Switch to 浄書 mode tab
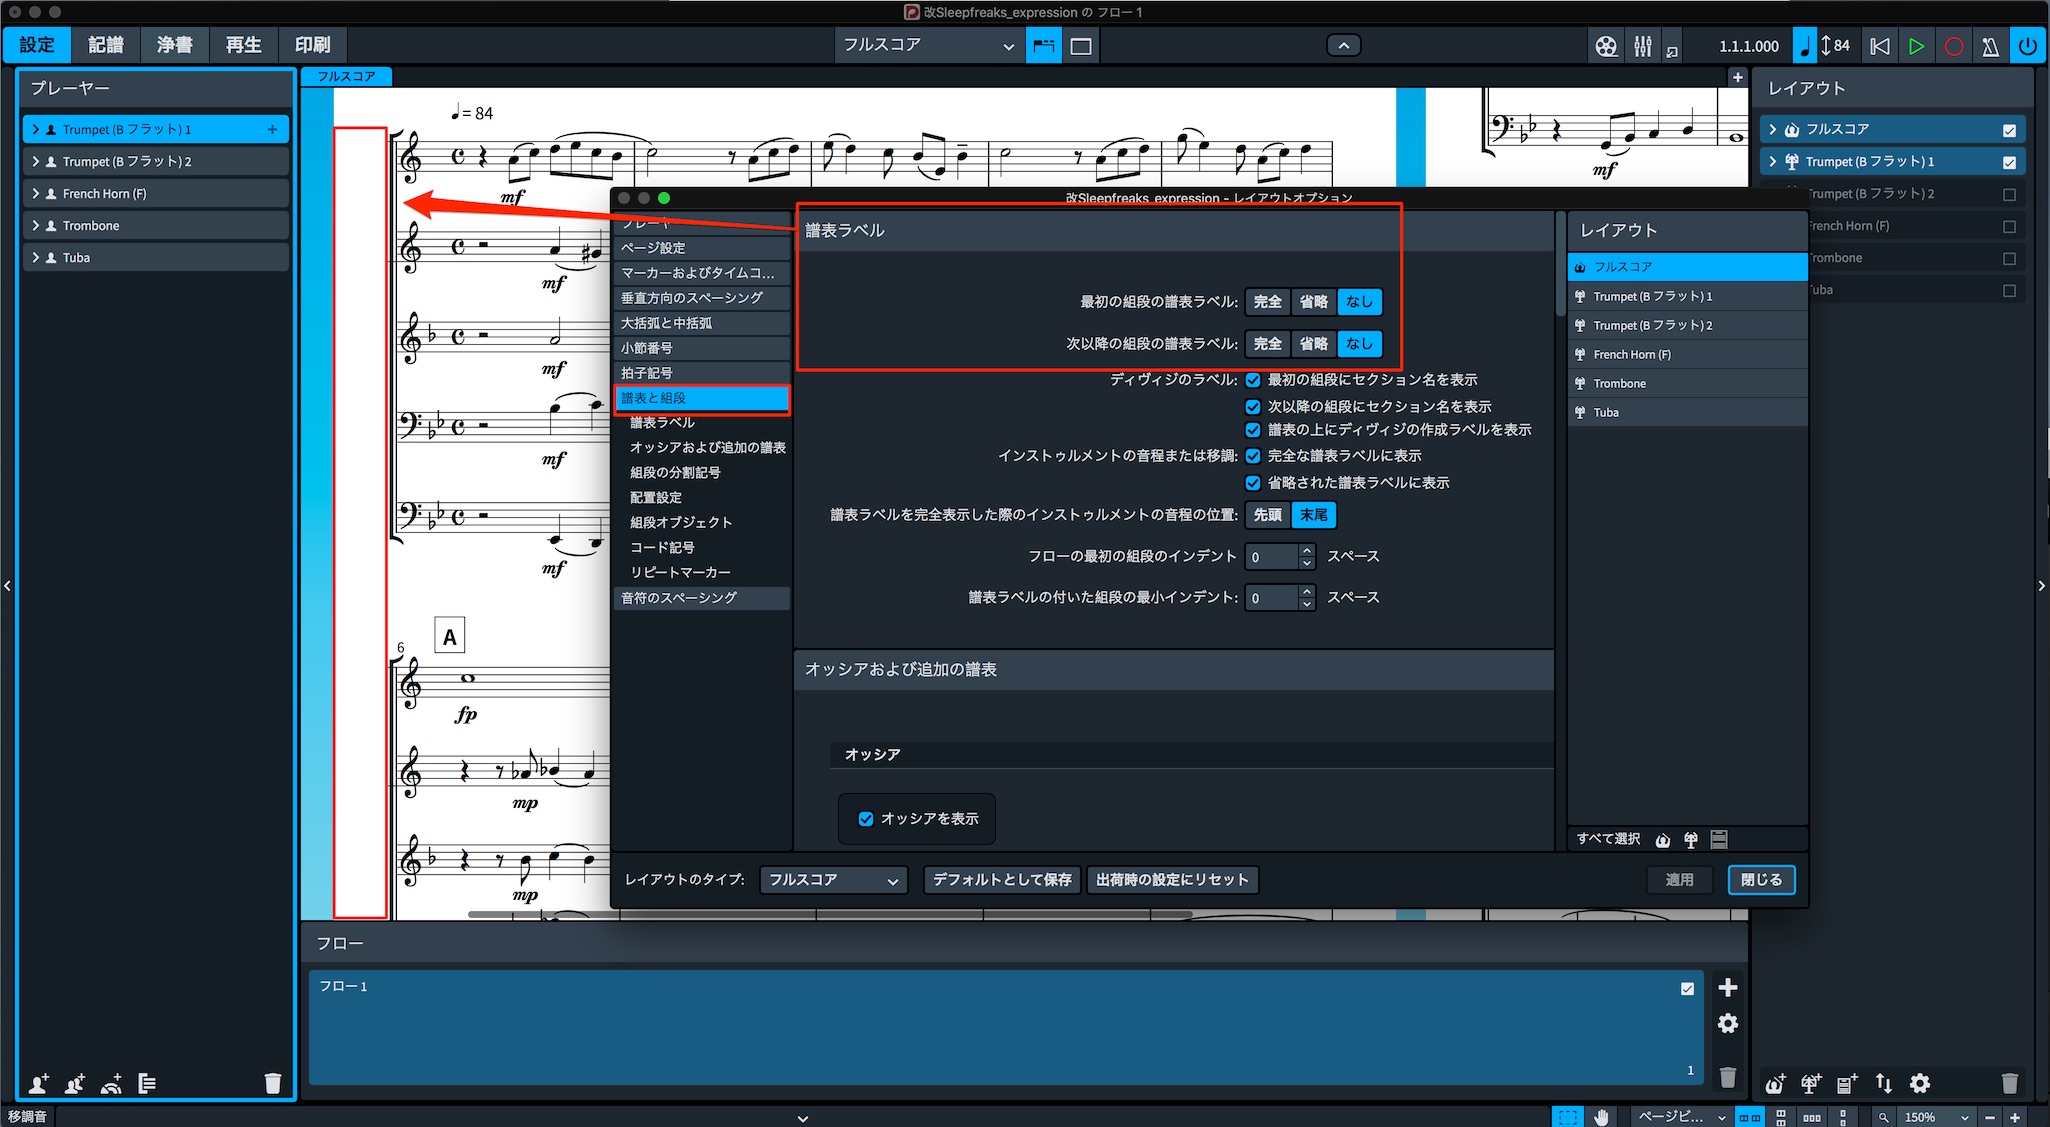The height and width of the screenshot is (1127, 2050). [175, 45]
